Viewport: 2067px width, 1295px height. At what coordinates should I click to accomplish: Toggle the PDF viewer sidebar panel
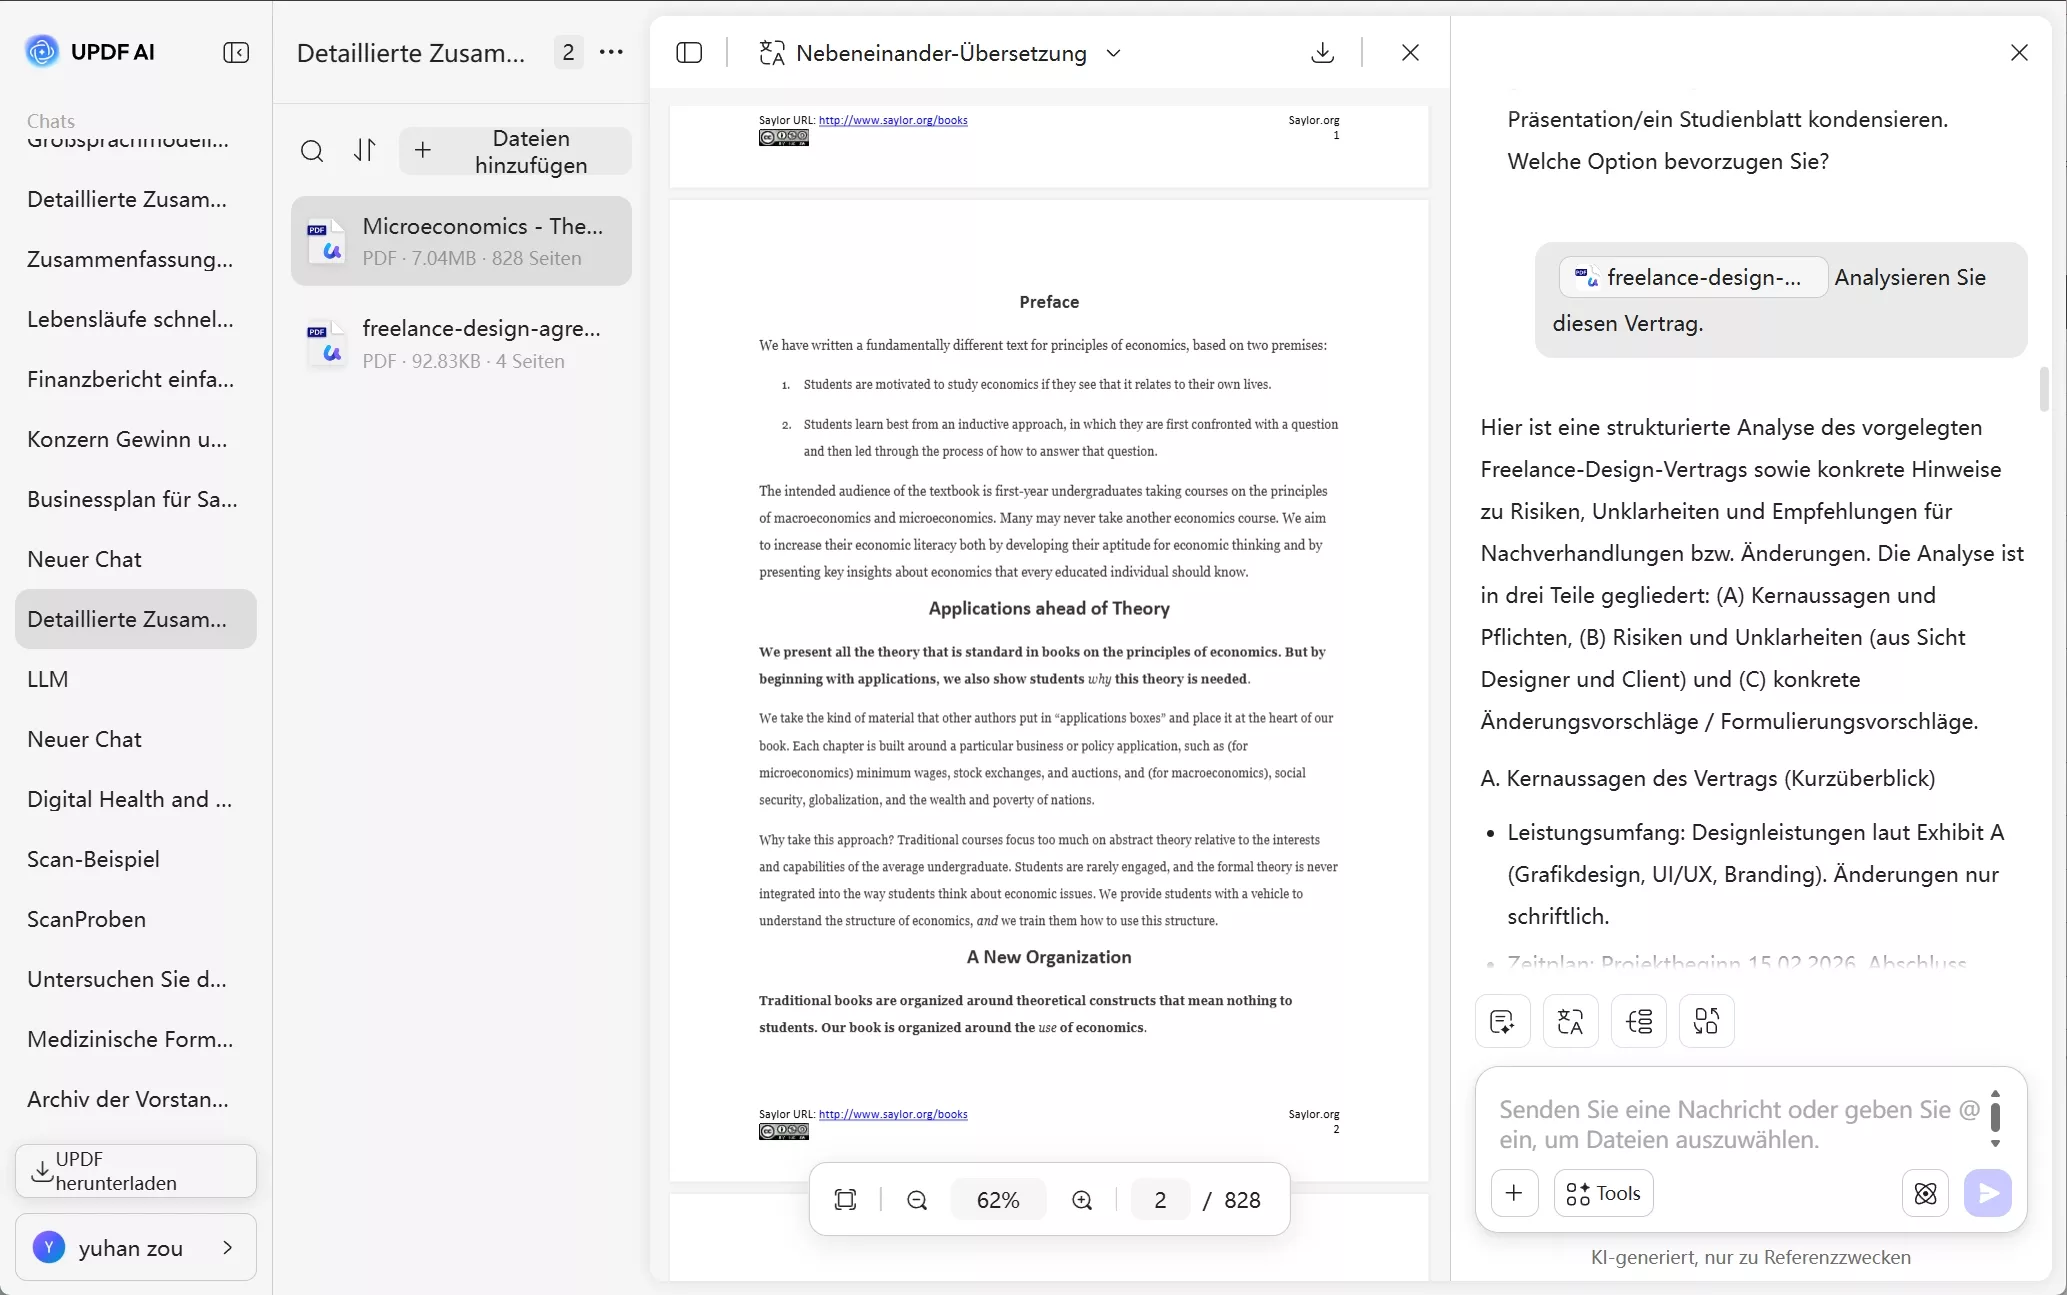click(689, 52)
